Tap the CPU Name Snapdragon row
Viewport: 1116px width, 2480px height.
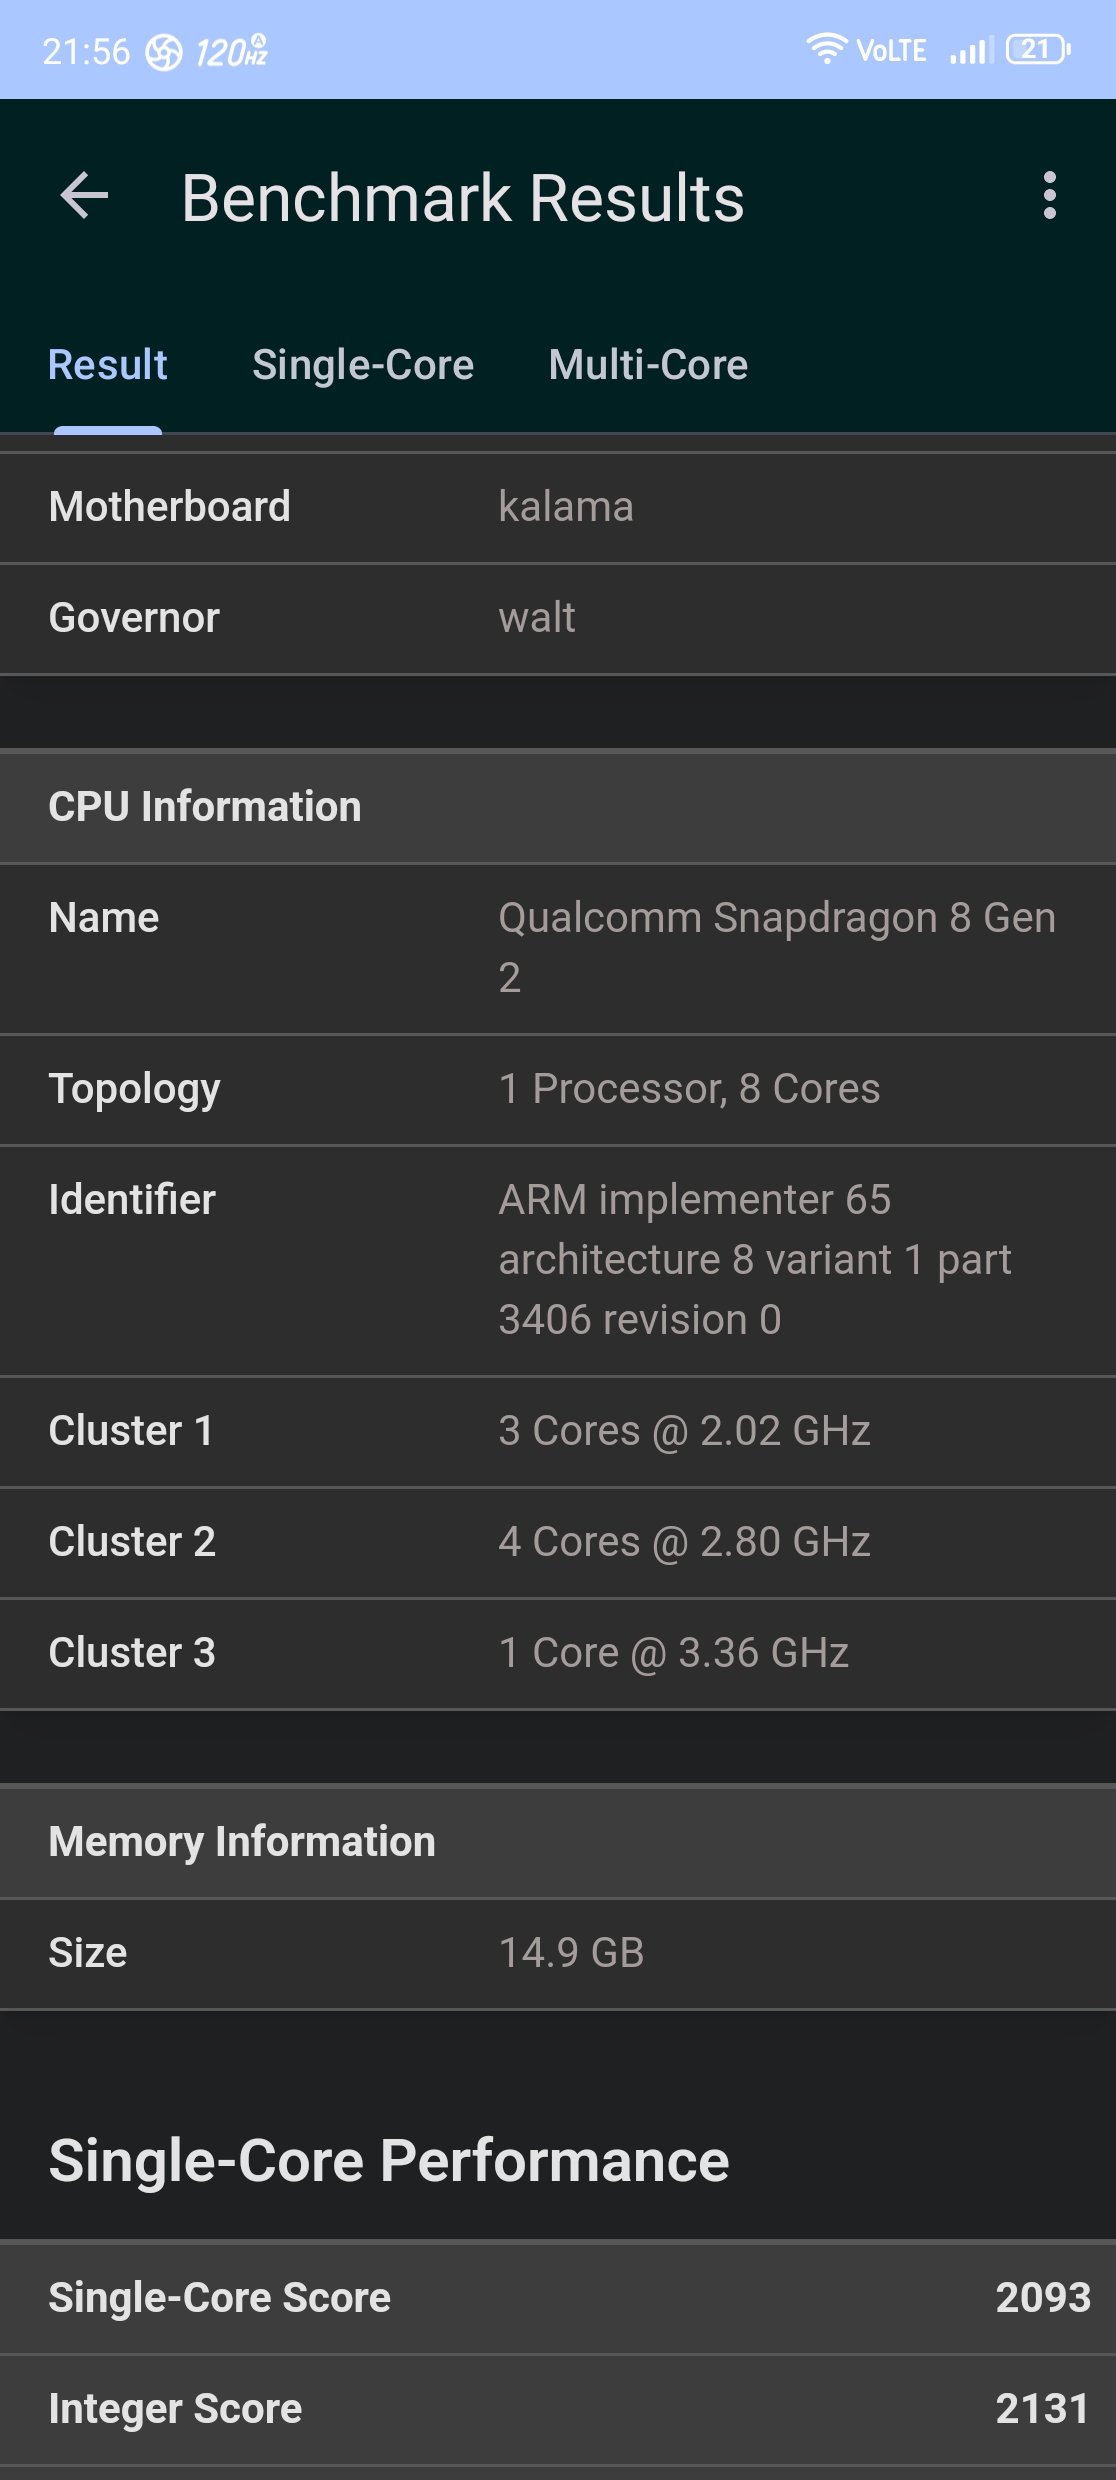[x=558, y=948]
